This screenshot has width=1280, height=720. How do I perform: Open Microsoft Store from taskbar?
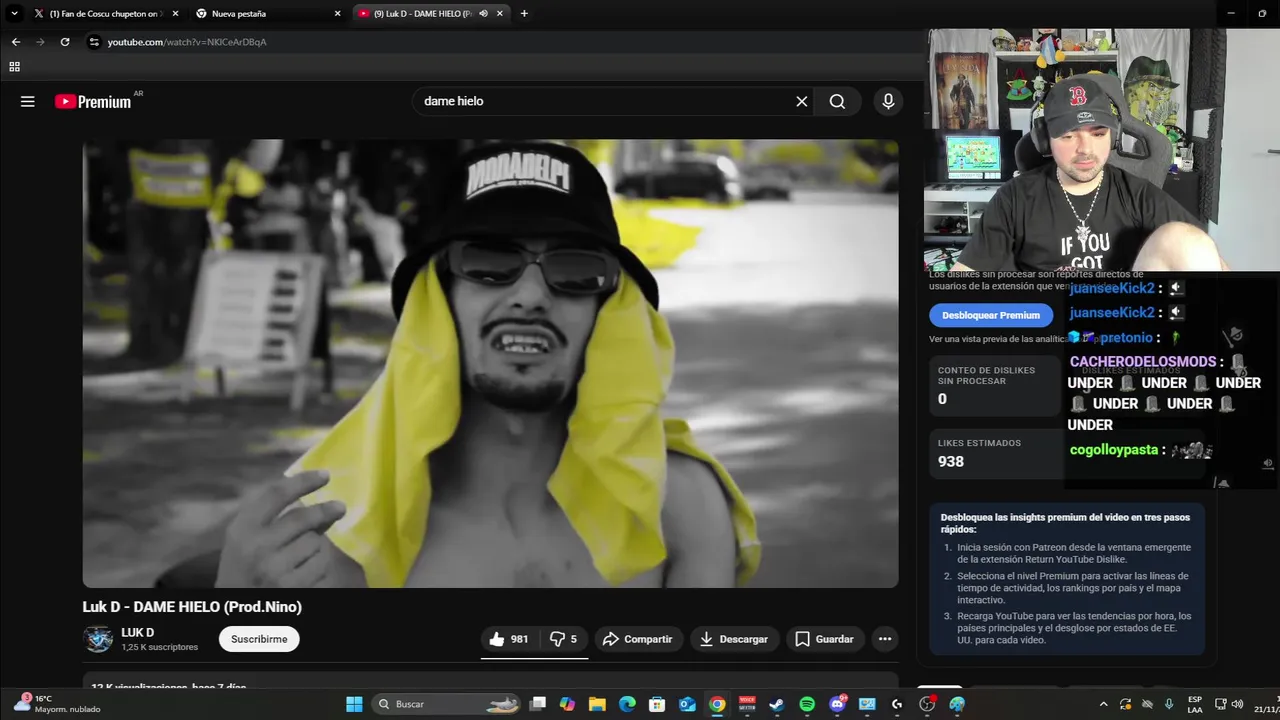(657, 704)
